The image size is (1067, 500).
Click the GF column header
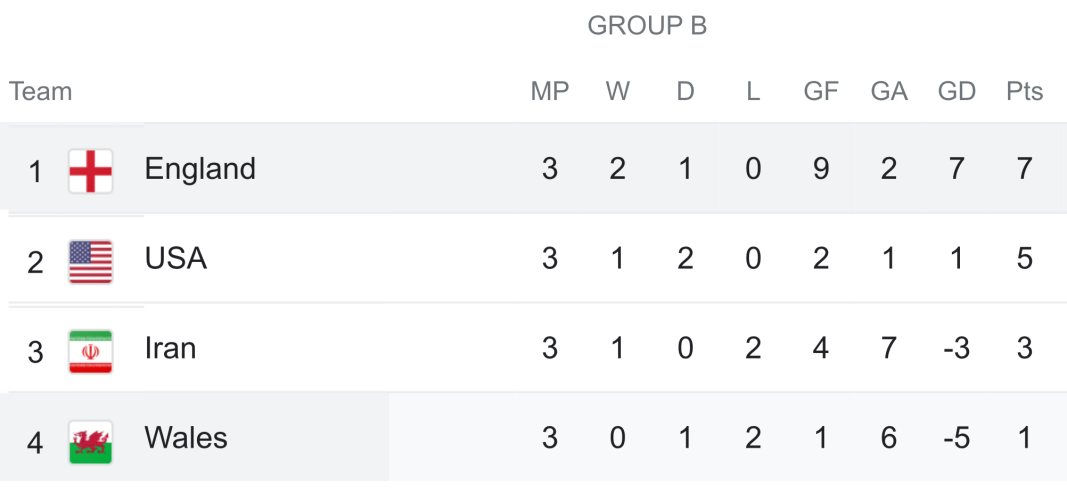(821, 92)
